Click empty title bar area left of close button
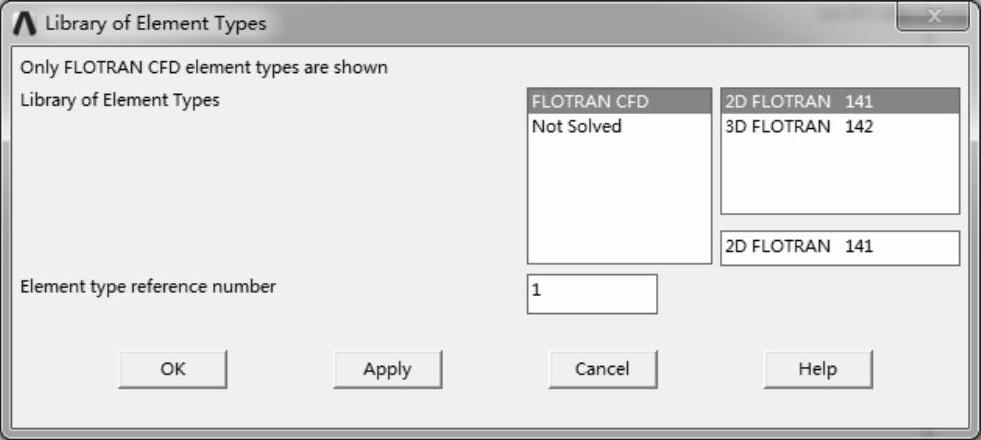The width and height of the screenshot is (981, 440). (600, 20)
